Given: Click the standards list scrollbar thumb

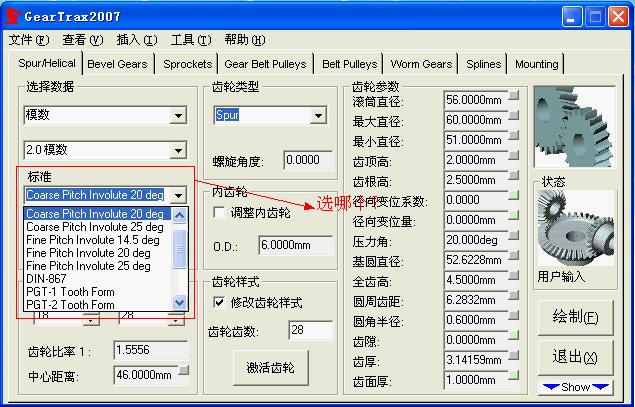Looking at the screenshot, I should [x=179, y=249].
